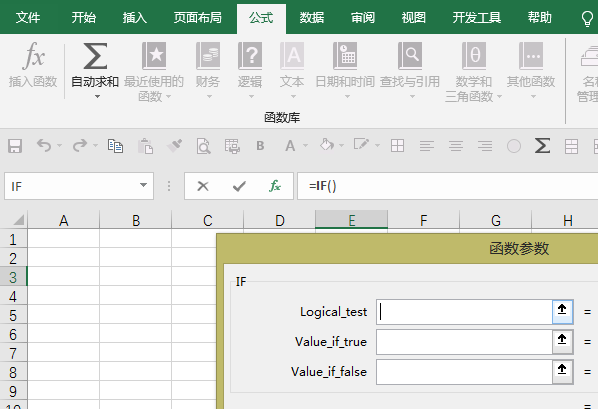
Task: Switch to the View (视图) tab
Action: pos(413,18)
